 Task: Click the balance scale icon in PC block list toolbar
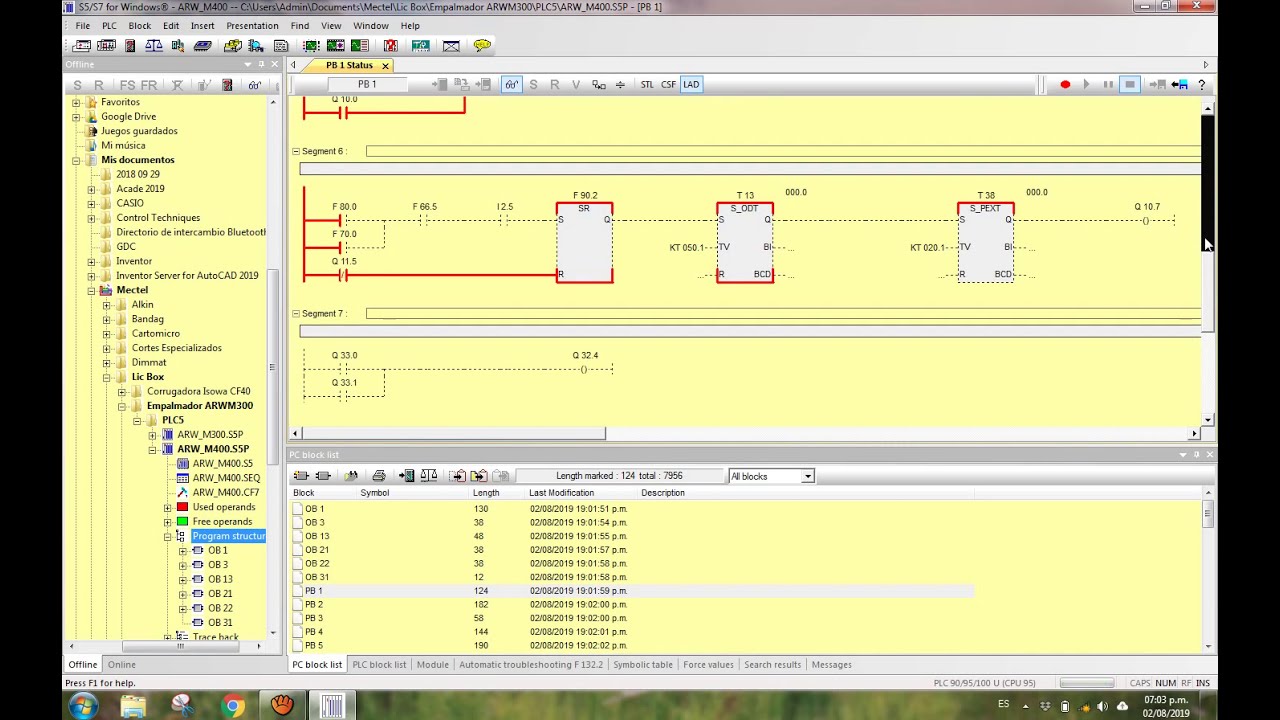point(428,475)
